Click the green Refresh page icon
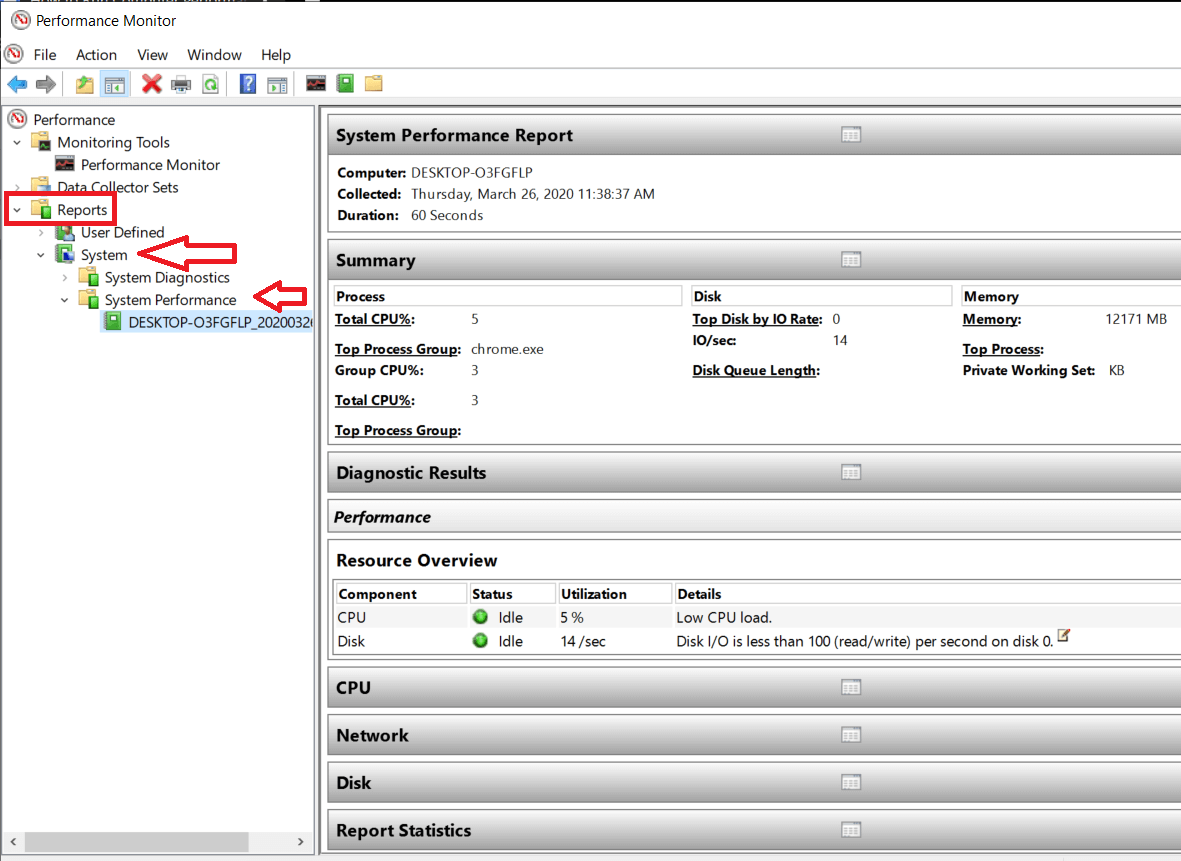The height and width of the screenshot is (861, 1181). (x=210, y=84)
